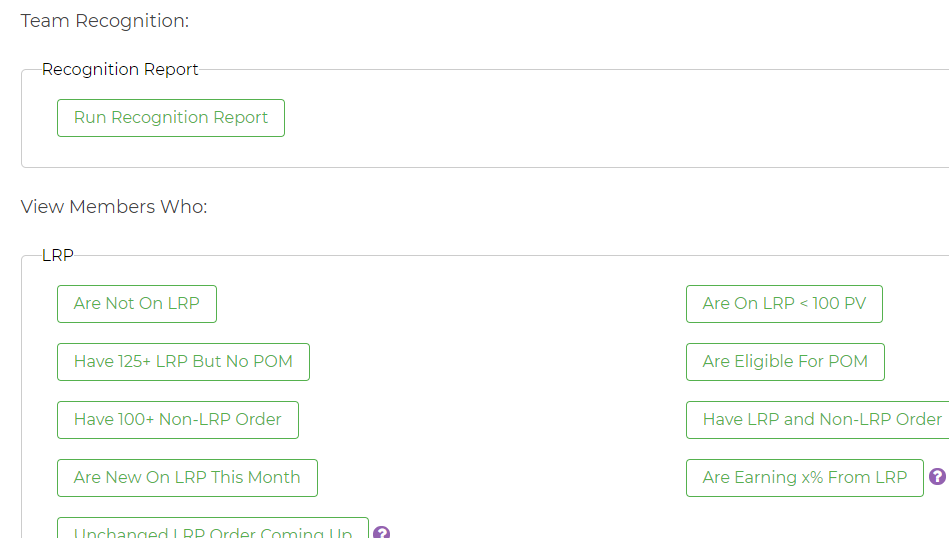View members Are New On LRP This Month

187,478
